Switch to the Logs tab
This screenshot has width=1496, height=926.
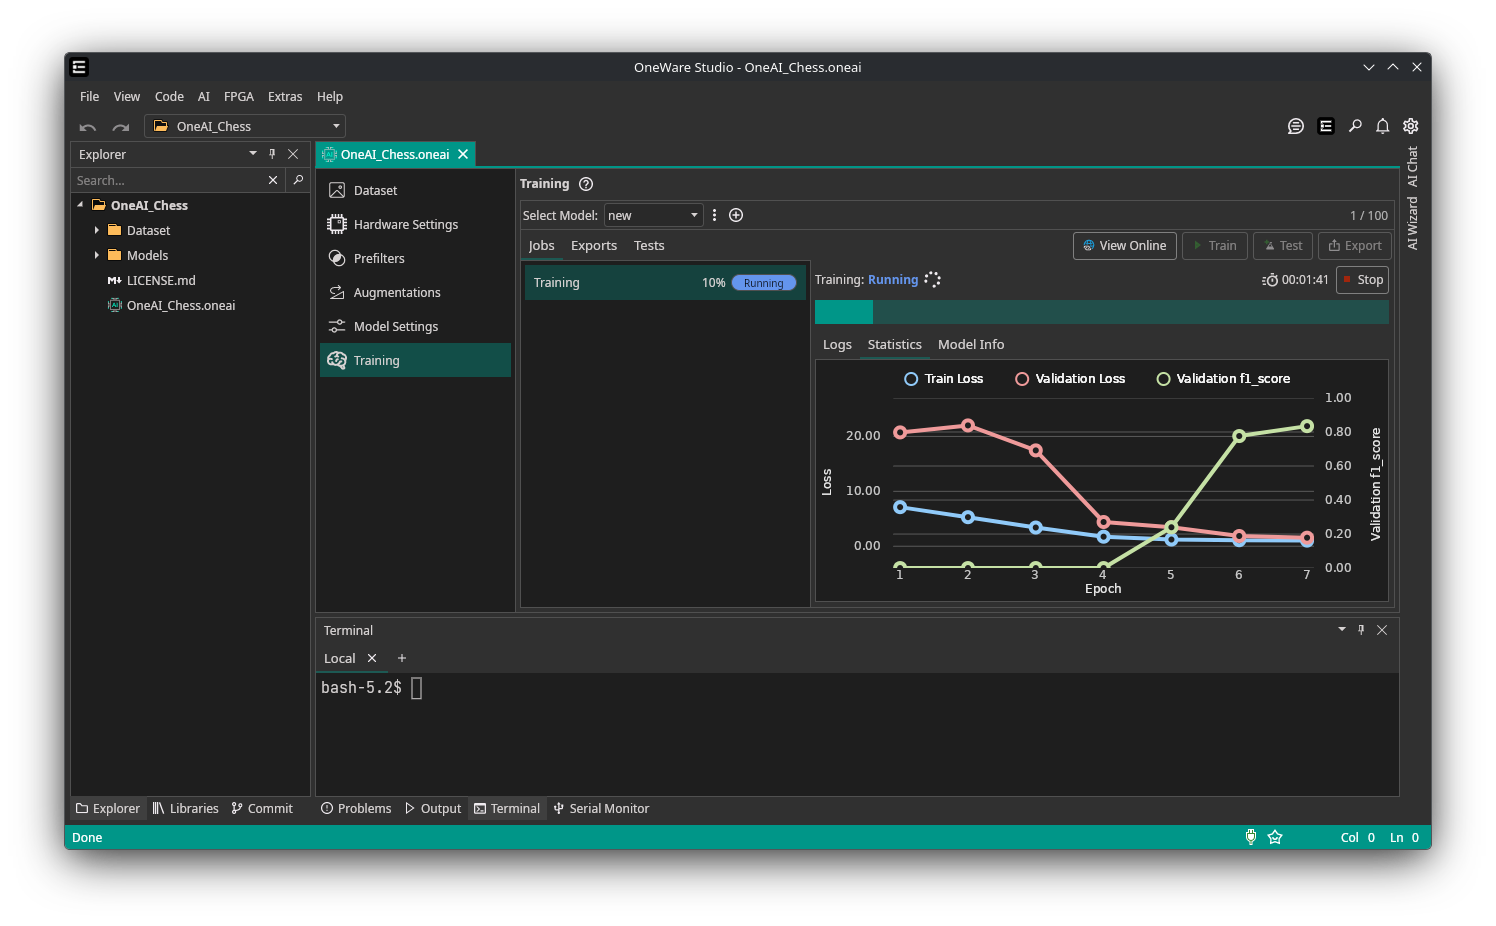point(837,345)
